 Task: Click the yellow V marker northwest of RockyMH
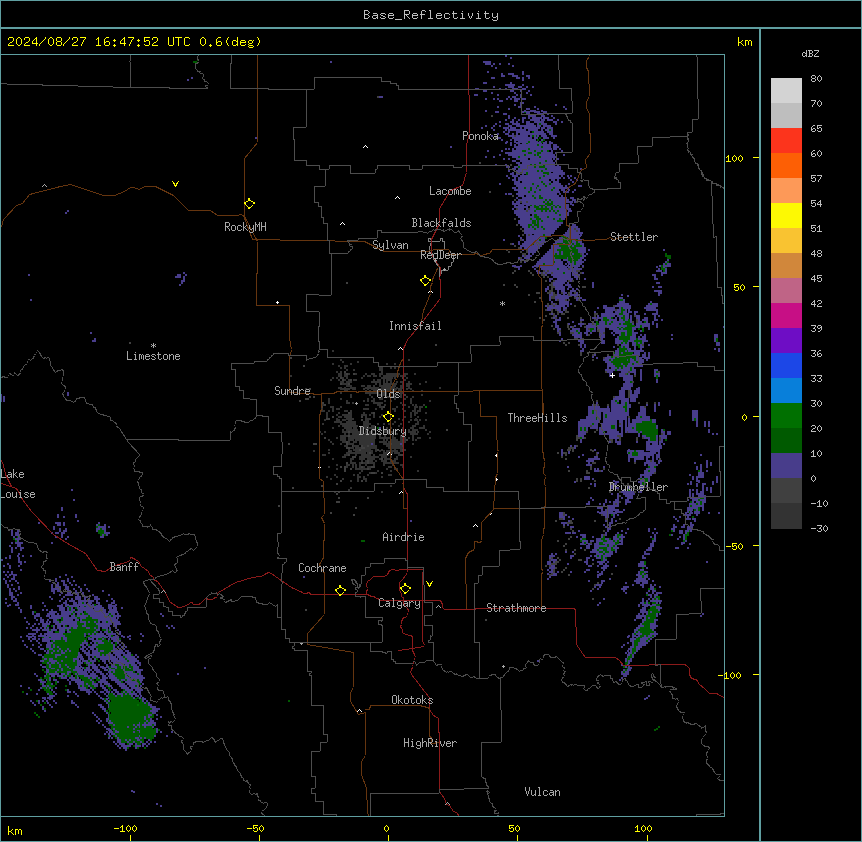(175, 184)
